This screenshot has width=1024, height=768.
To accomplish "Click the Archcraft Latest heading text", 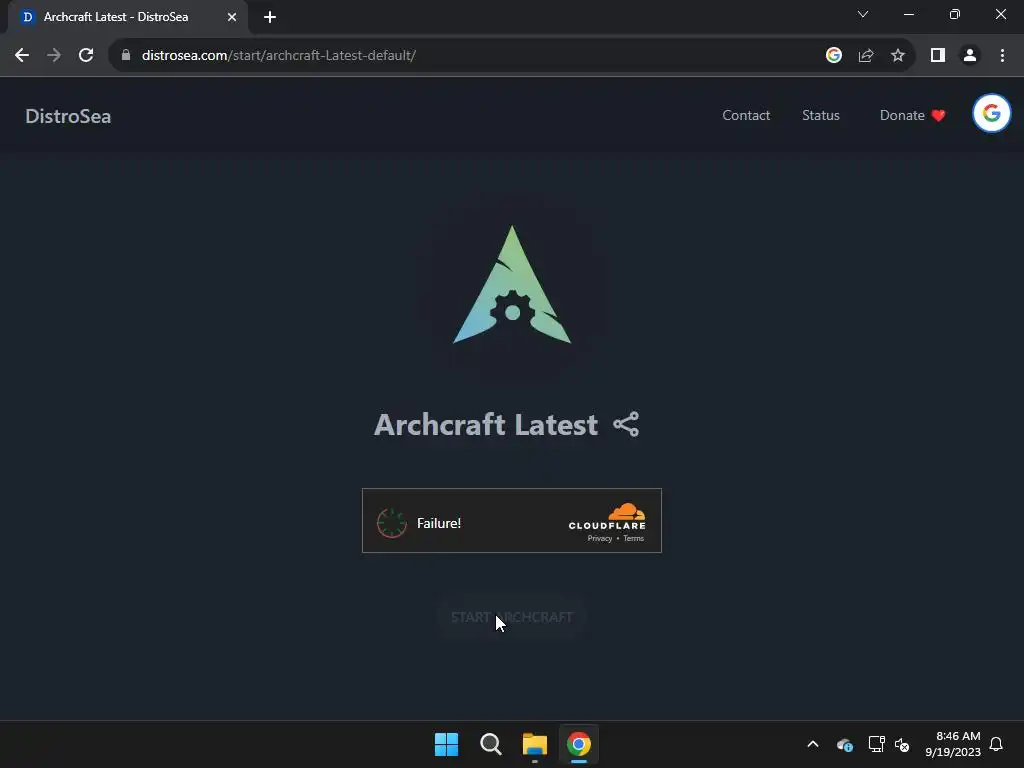I will (486, 424).
